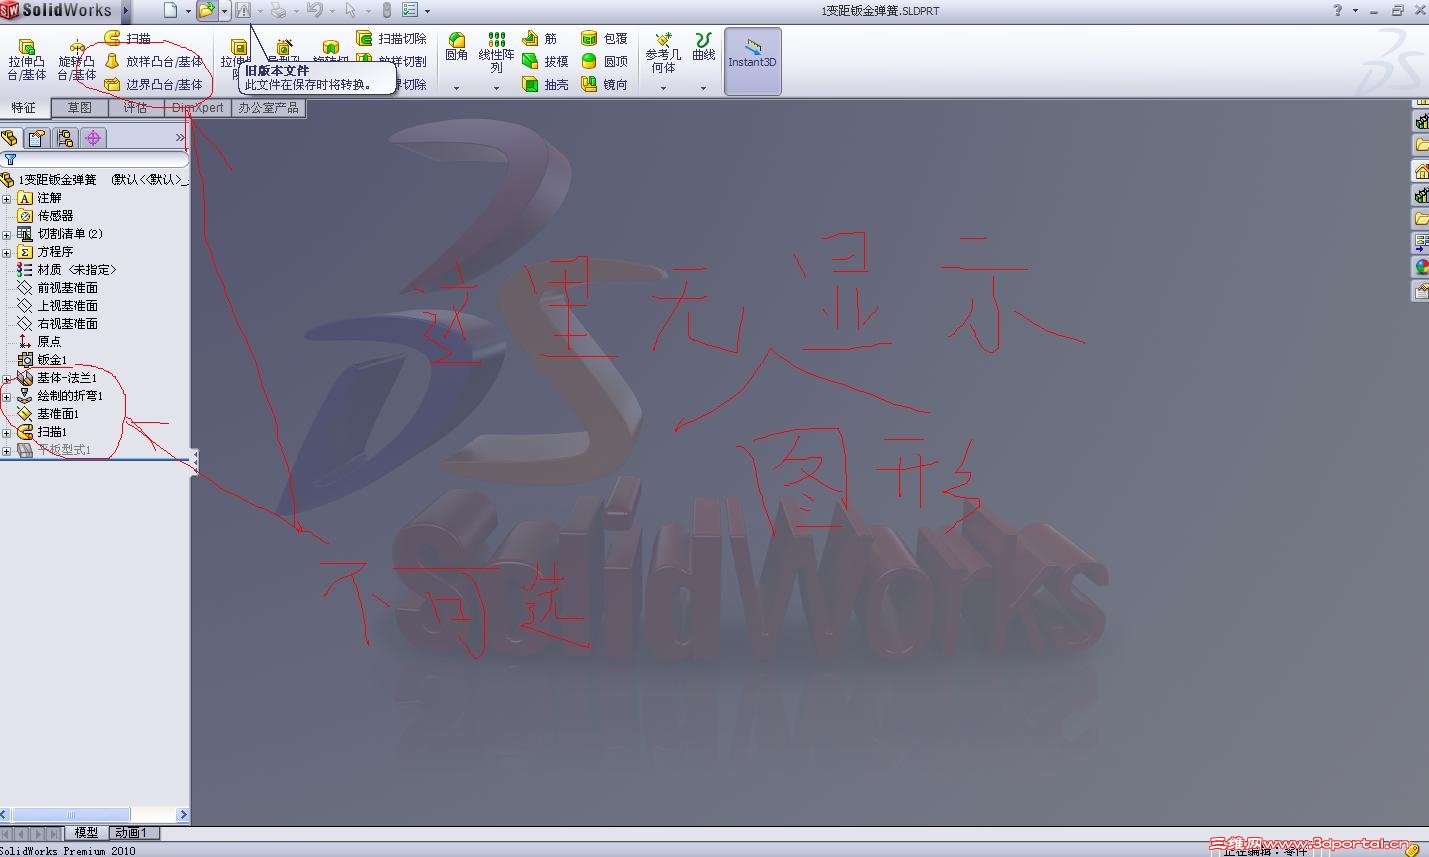
Task: Show the FeatureManager design tree tab icon
Action: click(x=10, y=138)
